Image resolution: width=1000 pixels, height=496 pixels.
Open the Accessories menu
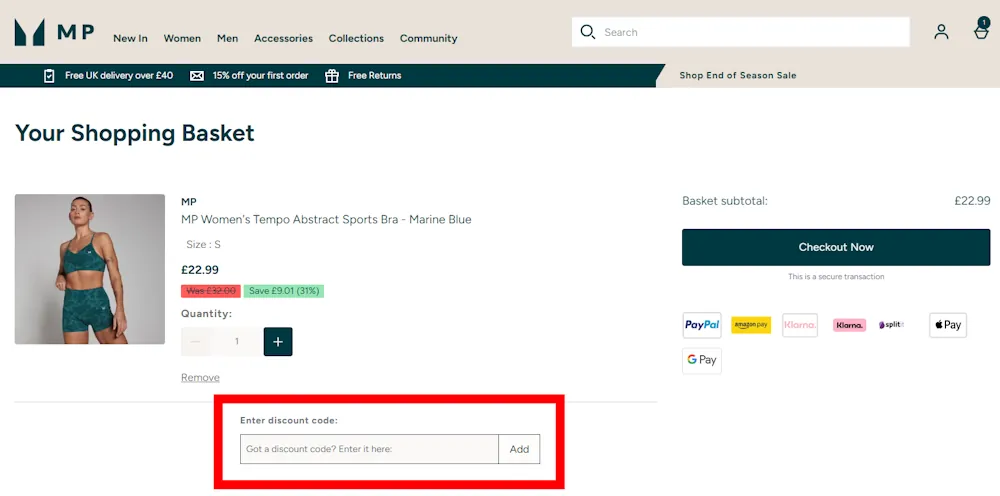(284, 38)
